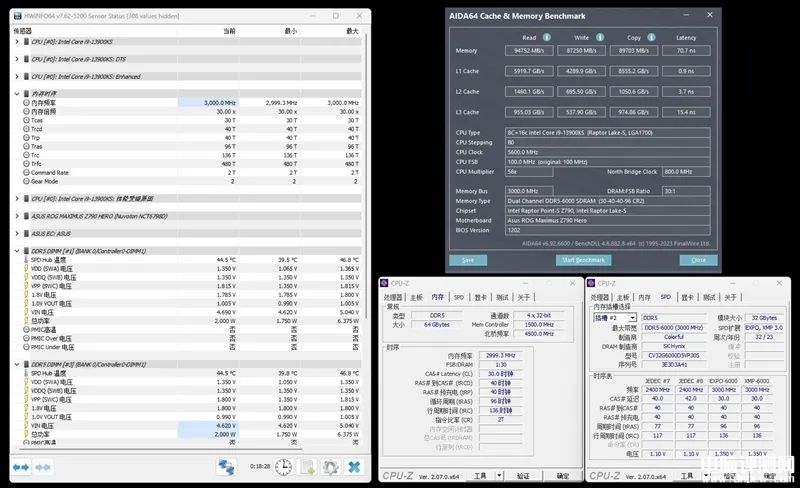This screenshot has width=800, height=488.
Task: Click the greyed collapse-columns arrows icon in HWiNFO
Action: coord(43,467)
